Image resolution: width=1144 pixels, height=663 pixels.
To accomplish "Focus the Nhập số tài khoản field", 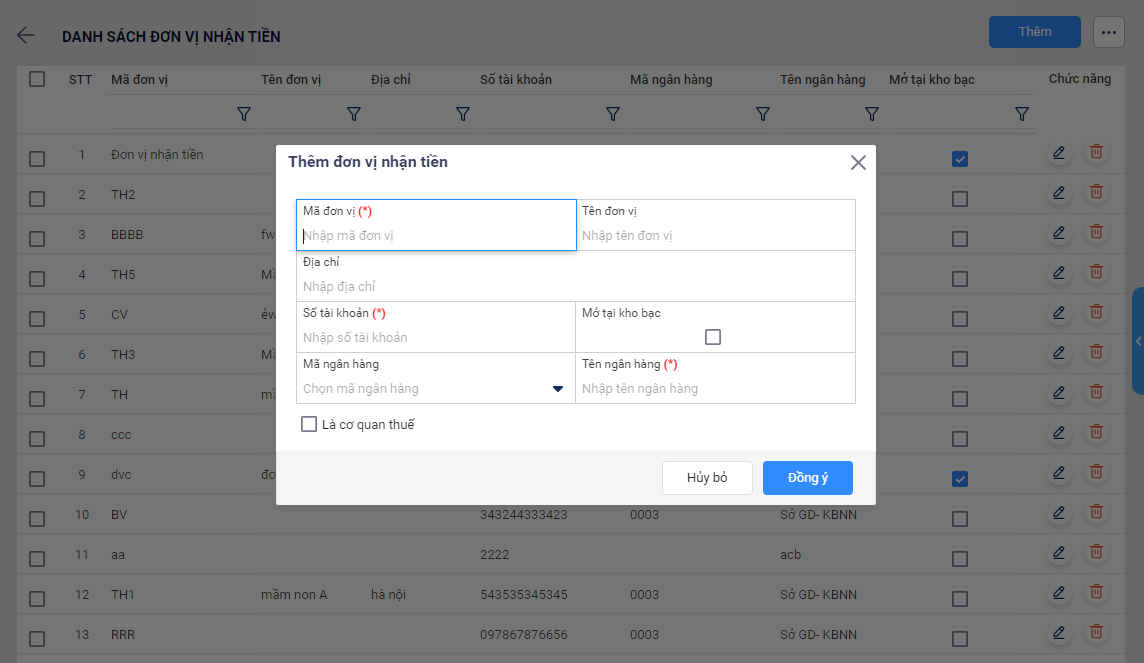I will (x=436, y=338).
